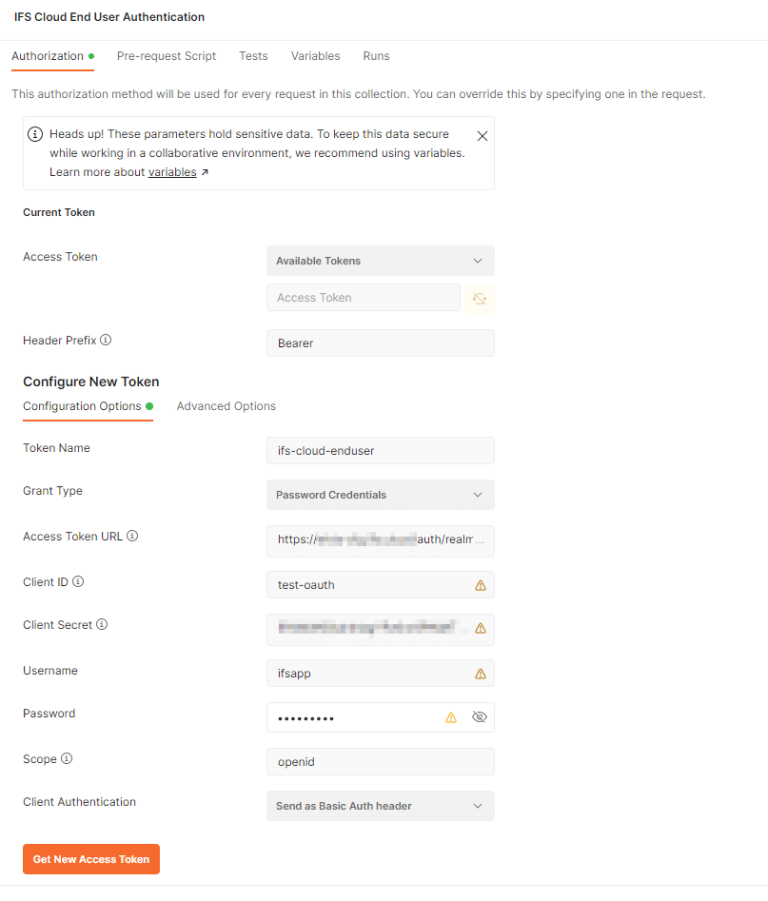This screenshot has height=901, width=768.
Task: Dismiss the Heads up notice
Action: point(482,135)
